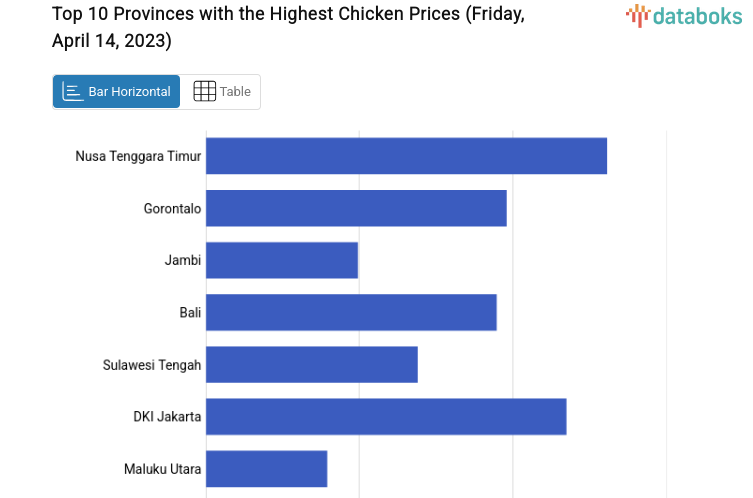Screen dimensions: 753x498
Task: Click the Jambi bar
Action: tap(282, 260)
